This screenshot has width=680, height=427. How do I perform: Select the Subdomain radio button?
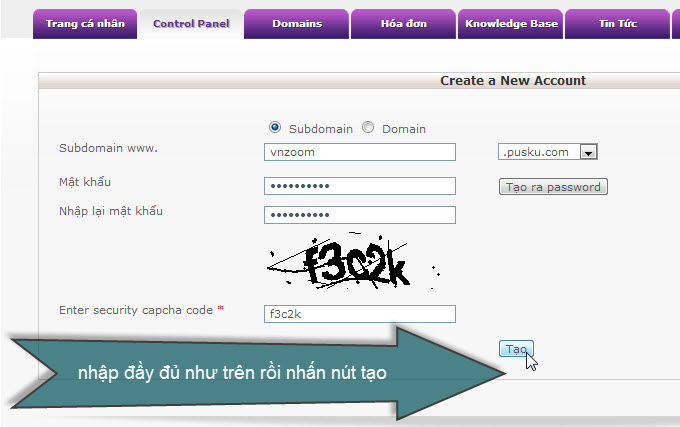[x=275, y=127]
